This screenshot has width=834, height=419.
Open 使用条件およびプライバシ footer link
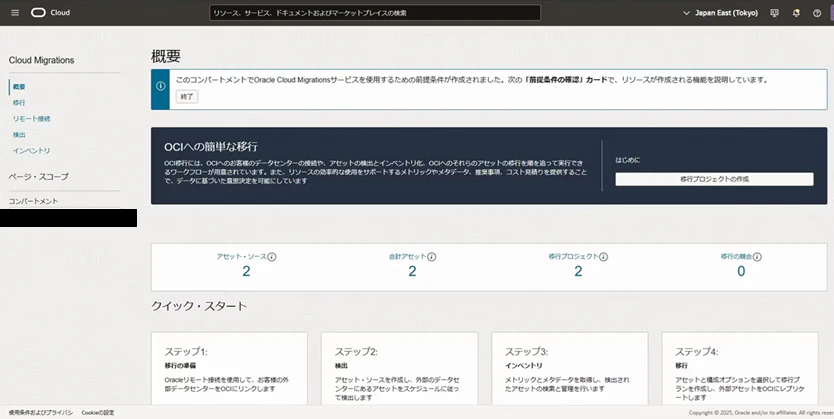pyautogui.click(x=40, y=413)
